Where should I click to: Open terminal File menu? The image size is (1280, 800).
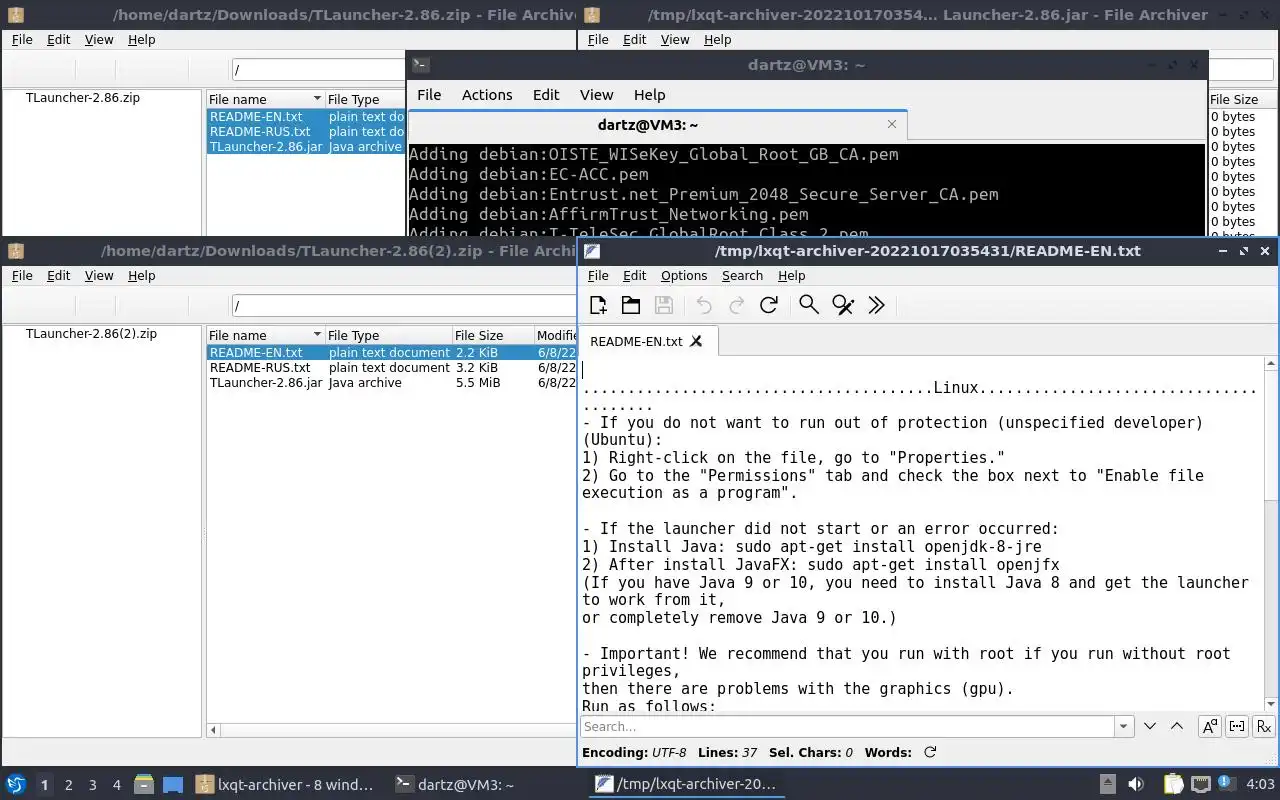click(x=429, y=95)
